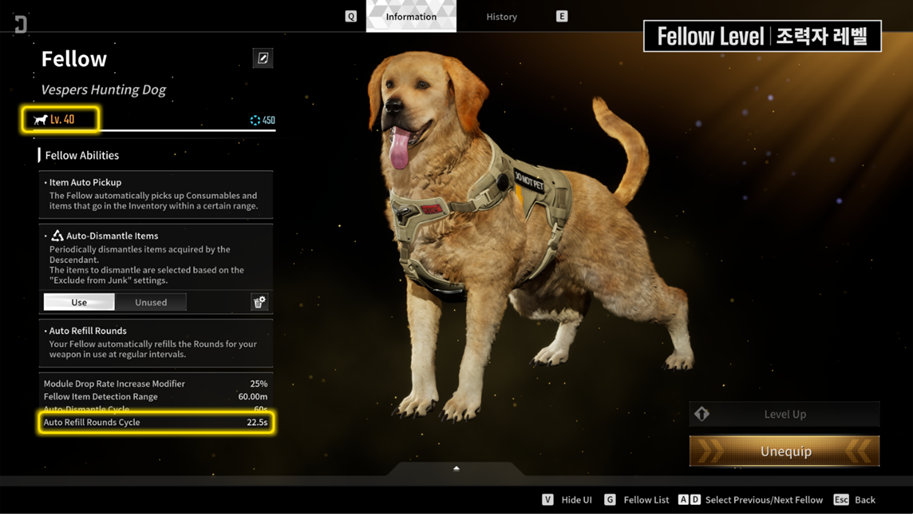Click the Auto-Dismantle recycle triangle icon

pos(57,236)
